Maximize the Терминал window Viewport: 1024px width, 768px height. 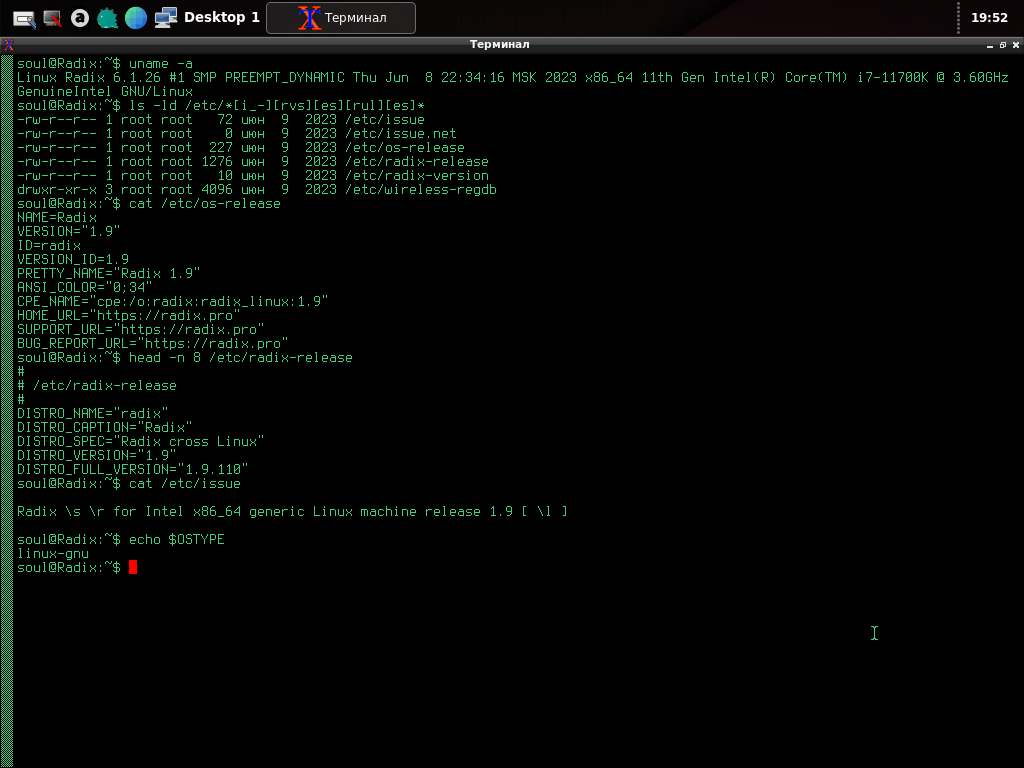(x=1002, y=45)
